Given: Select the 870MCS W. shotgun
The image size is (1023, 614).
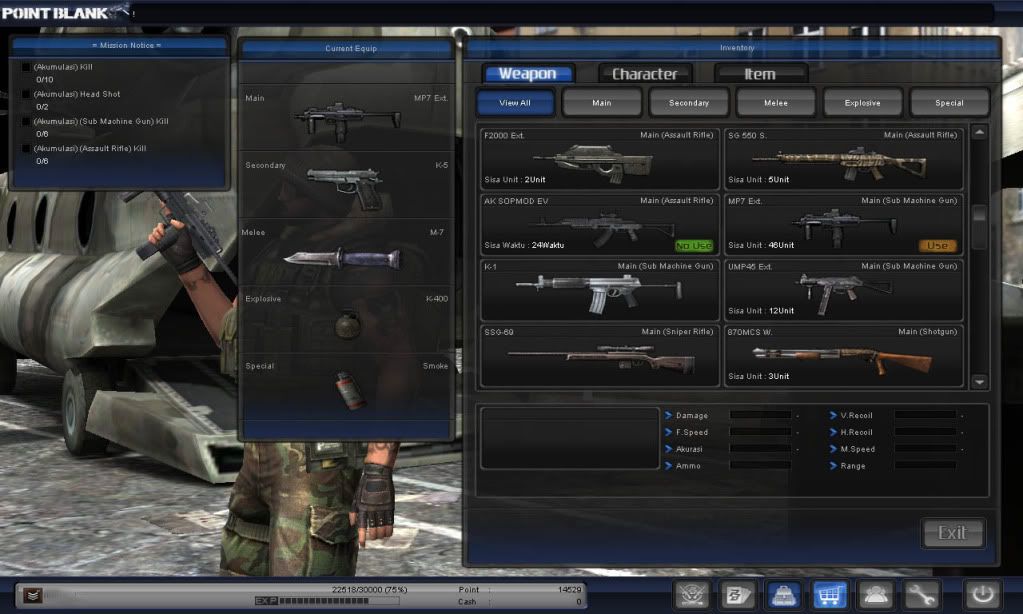Looking at the screenshot, I should click(844, 356).
